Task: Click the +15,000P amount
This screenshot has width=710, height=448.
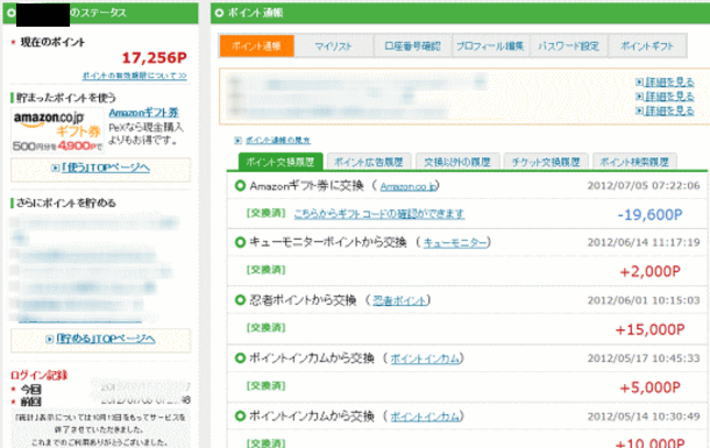Action: pyautogui.click(x=650, y=329)
